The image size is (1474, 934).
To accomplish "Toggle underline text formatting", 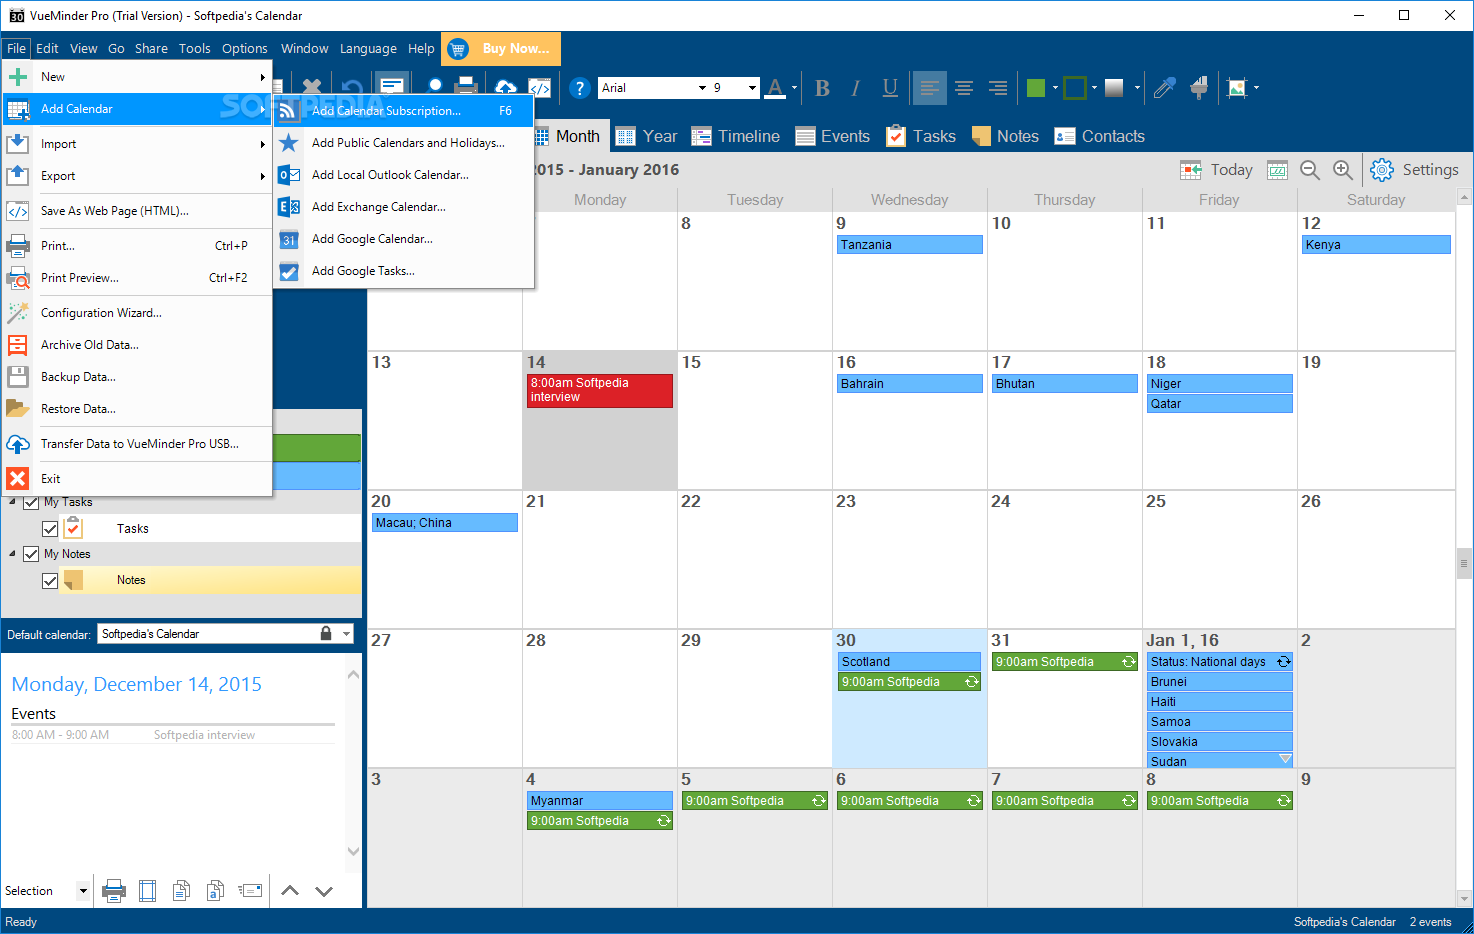I will click(890, 88).
